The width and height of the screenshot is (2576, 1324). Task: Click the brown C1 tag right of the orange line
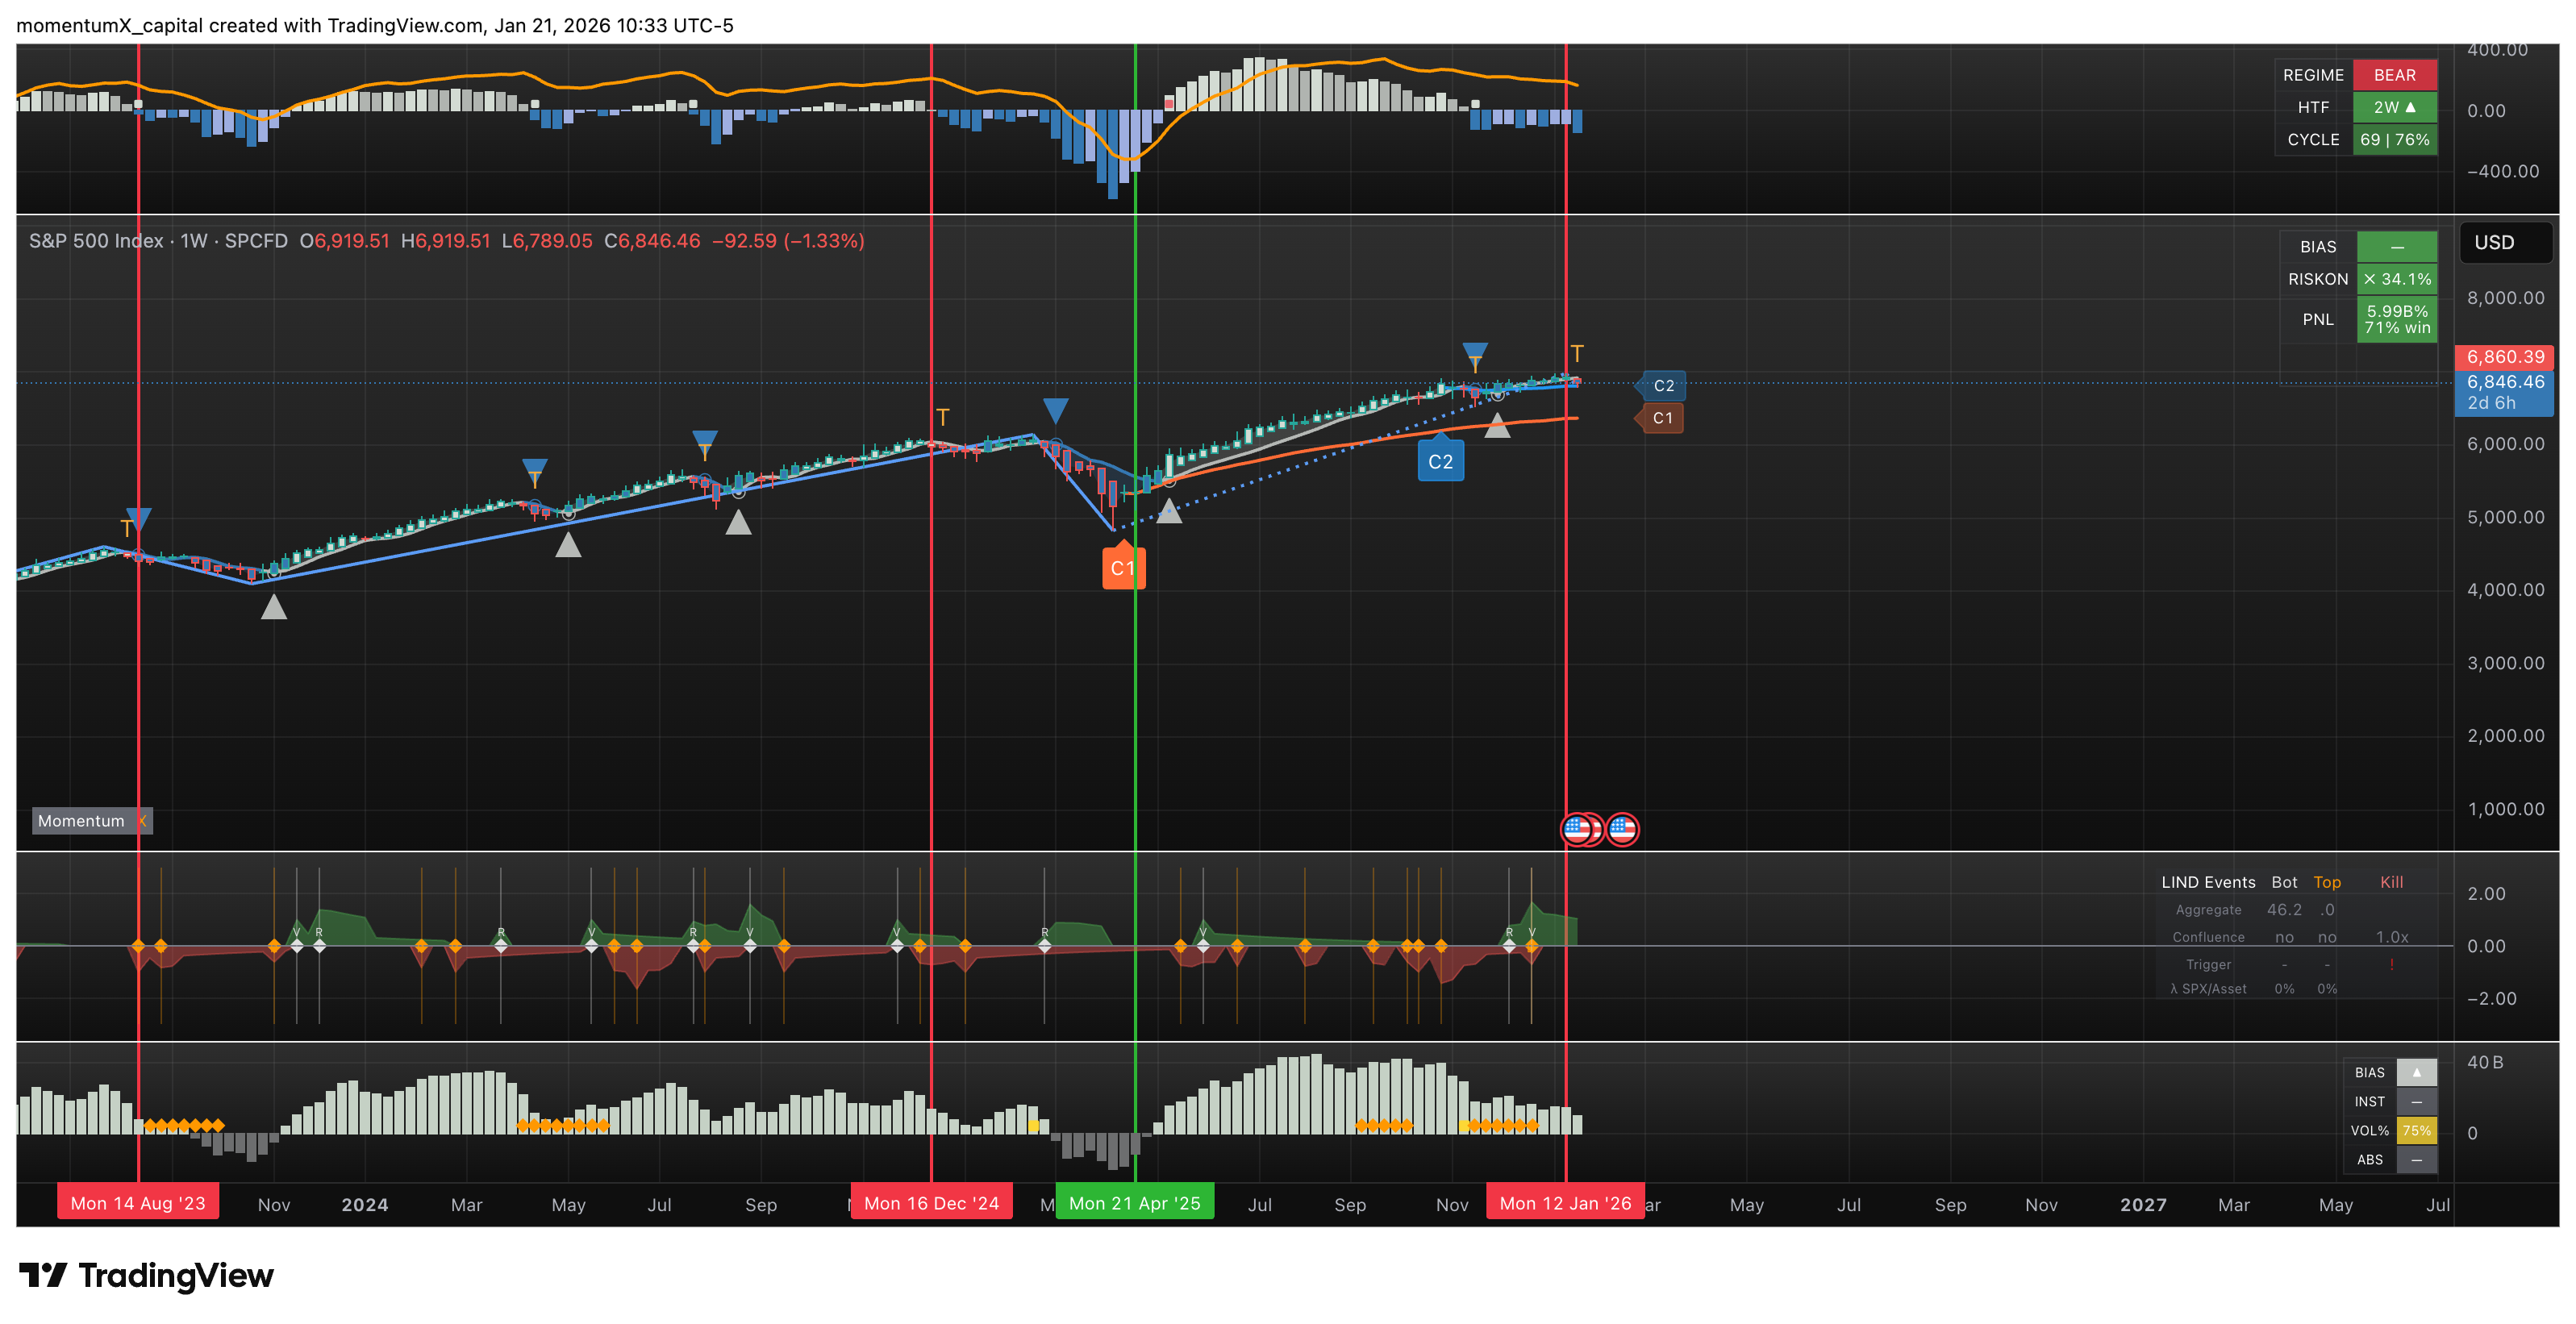tap(1662, 418)
